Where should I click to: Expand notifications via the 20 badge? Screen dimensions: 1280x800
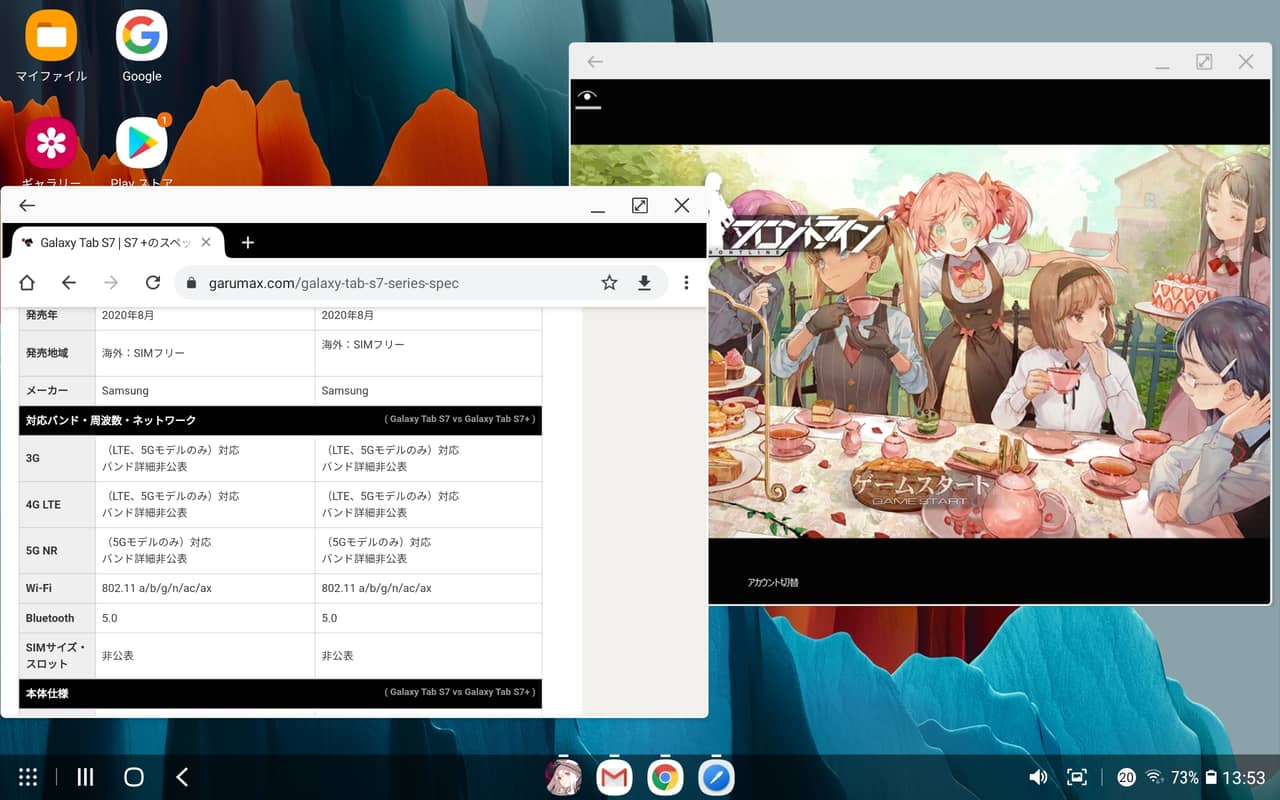tap(1126, 776)
